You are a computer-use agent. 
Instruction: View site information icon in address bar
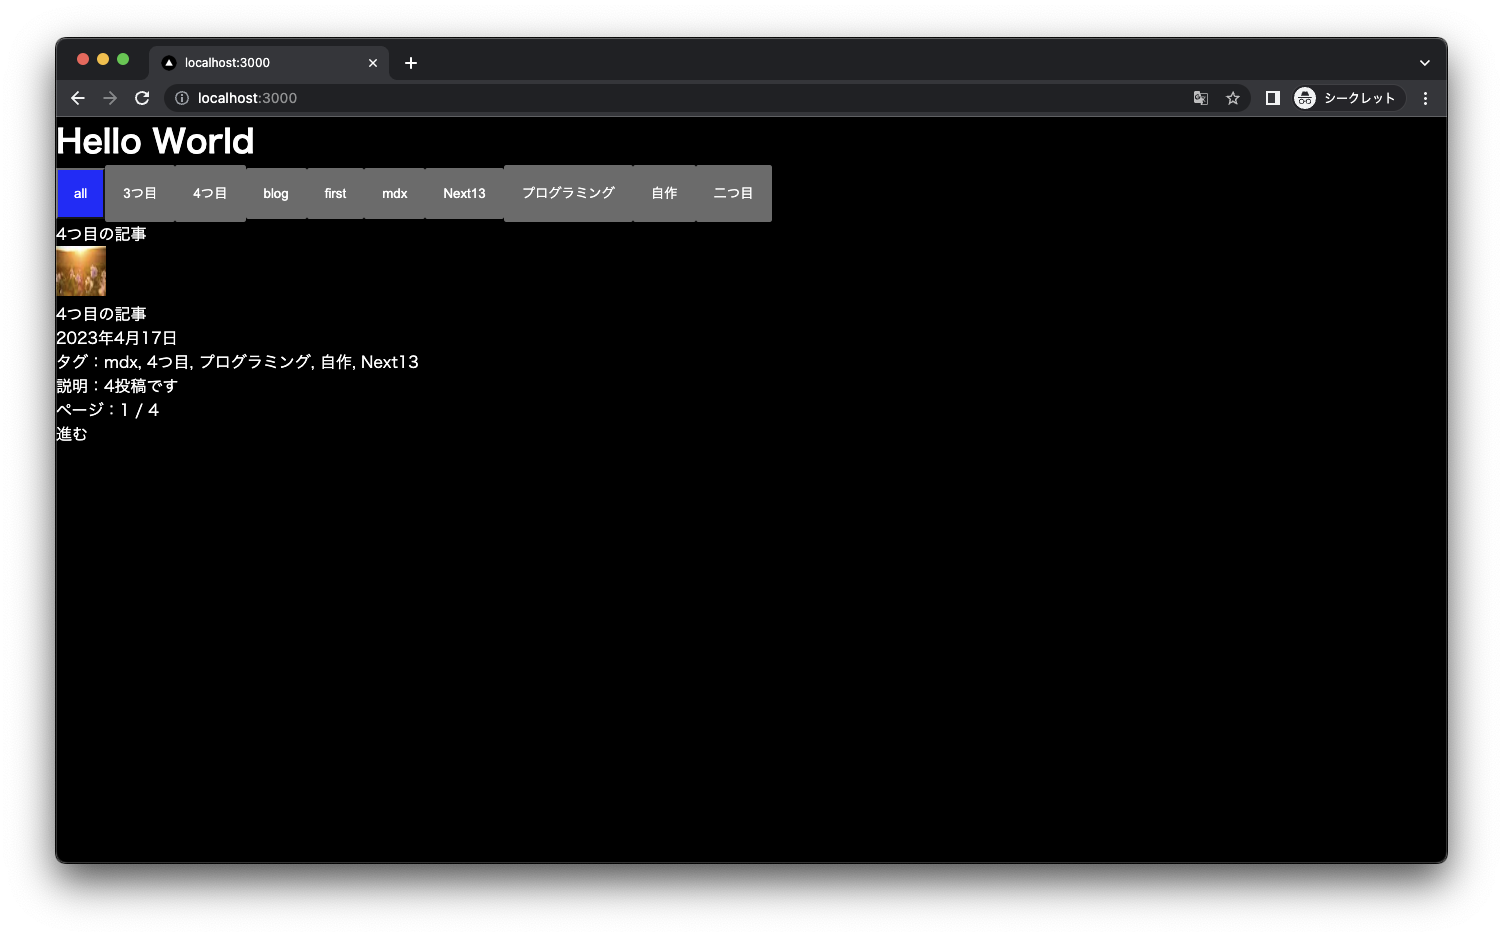(x=182, y=98)
